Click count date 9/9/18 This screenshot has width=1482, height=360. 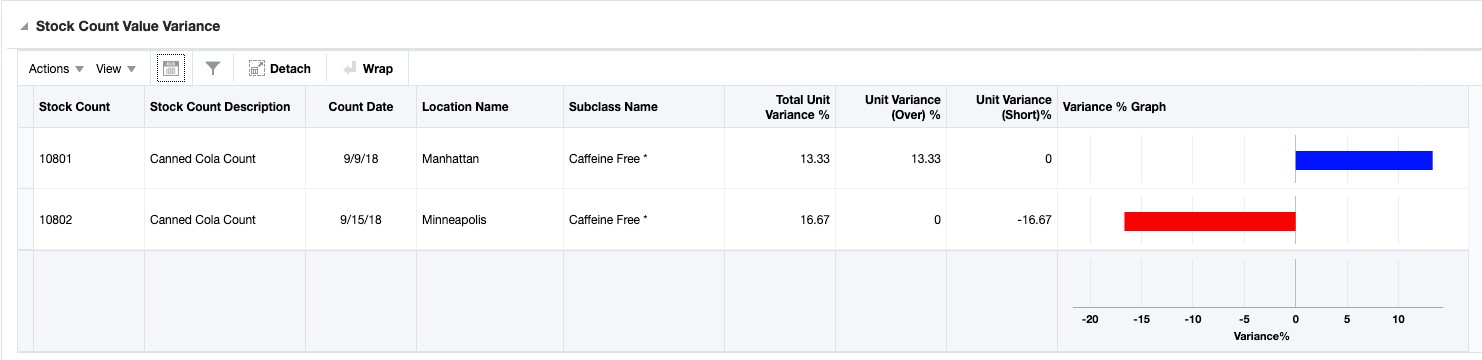(361, 159)
